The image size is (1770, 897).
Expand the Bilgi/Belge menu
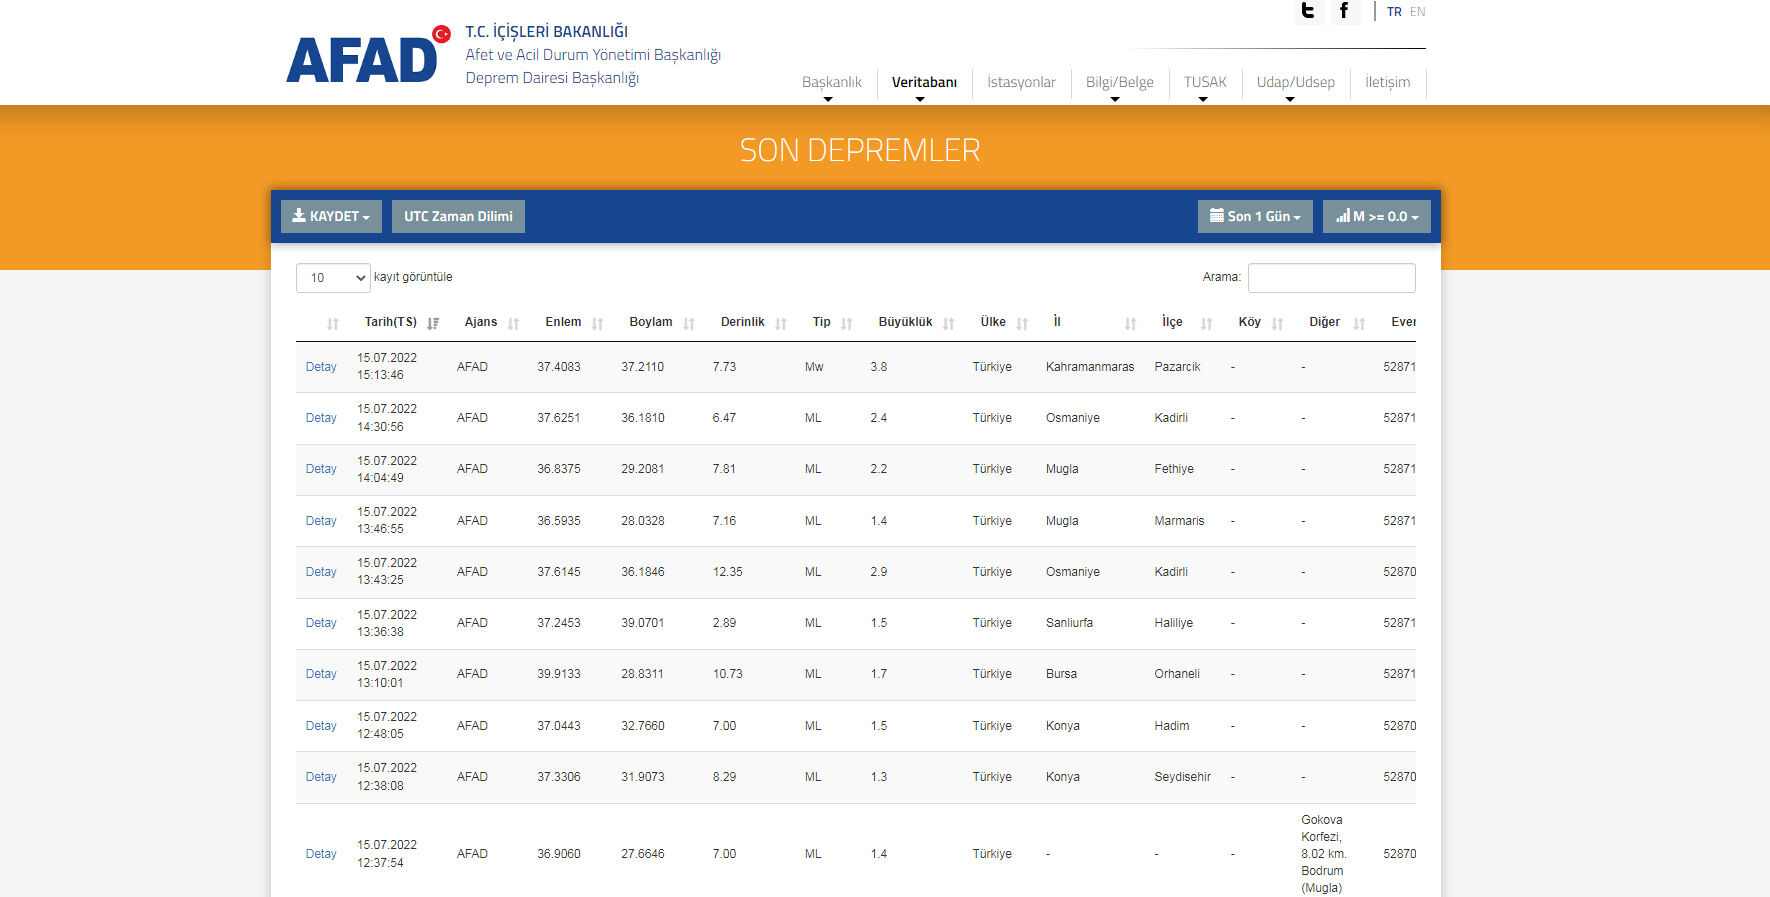tap(1119, 82)
